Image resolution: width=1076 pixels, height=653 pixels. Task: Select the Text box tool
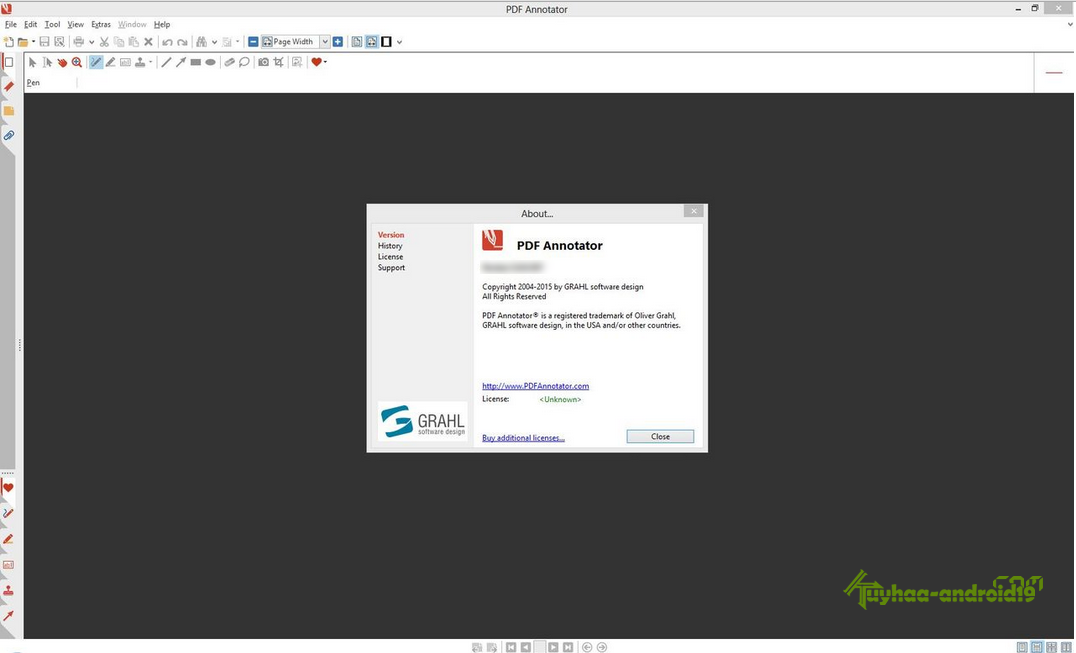coord(126,62)
